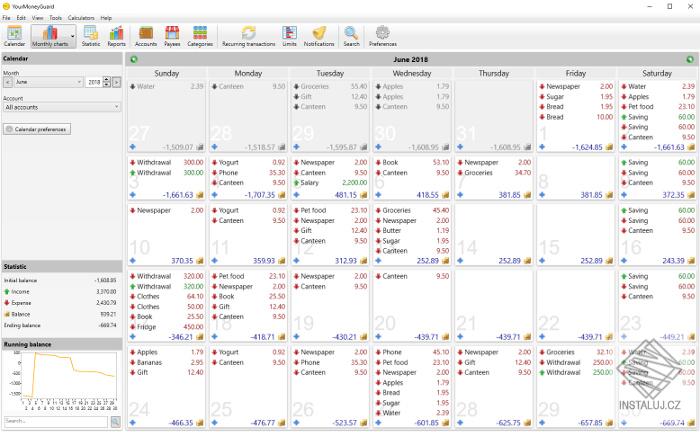Viewport: 700px width, 432px height.
Task: Click the Thursday column header
Action: 494,73
